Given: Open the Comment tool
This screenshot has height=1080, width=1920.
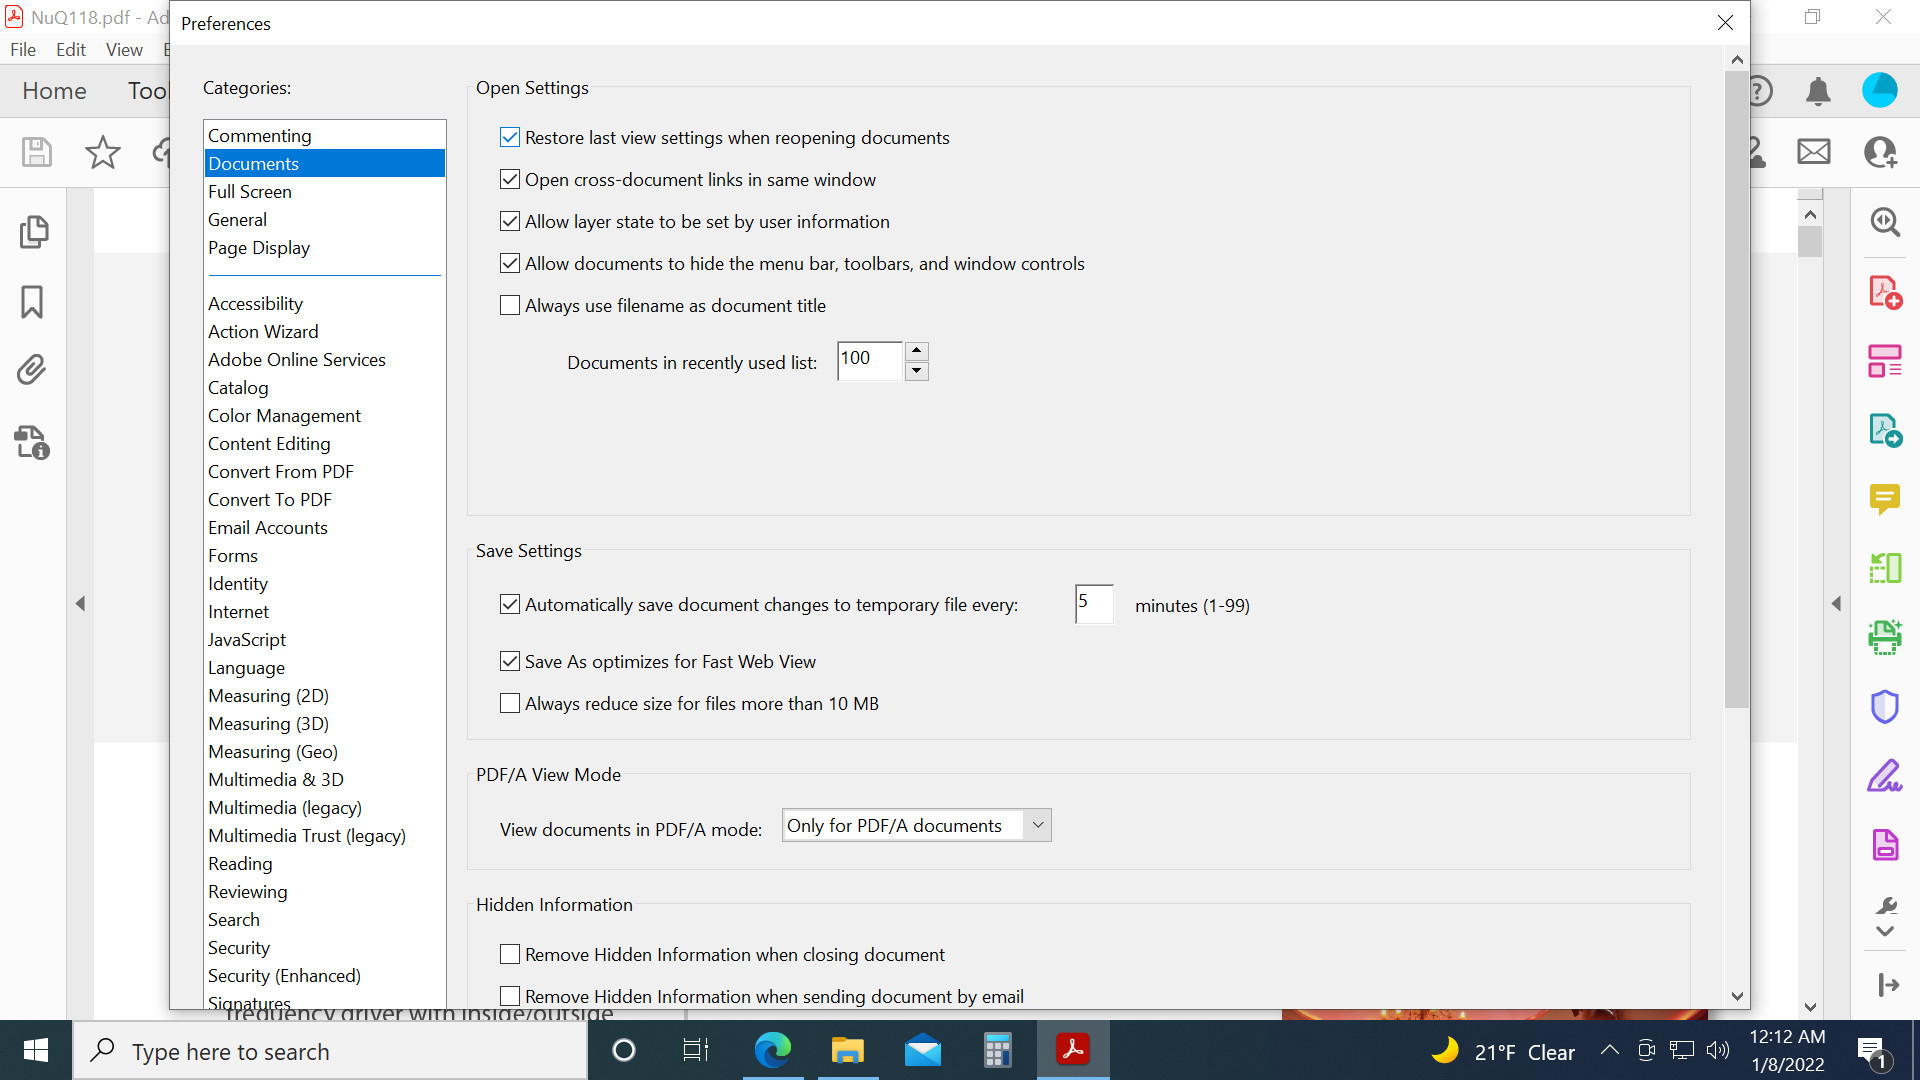Looking at the screenshot, I should click(x=1885, y=500).
